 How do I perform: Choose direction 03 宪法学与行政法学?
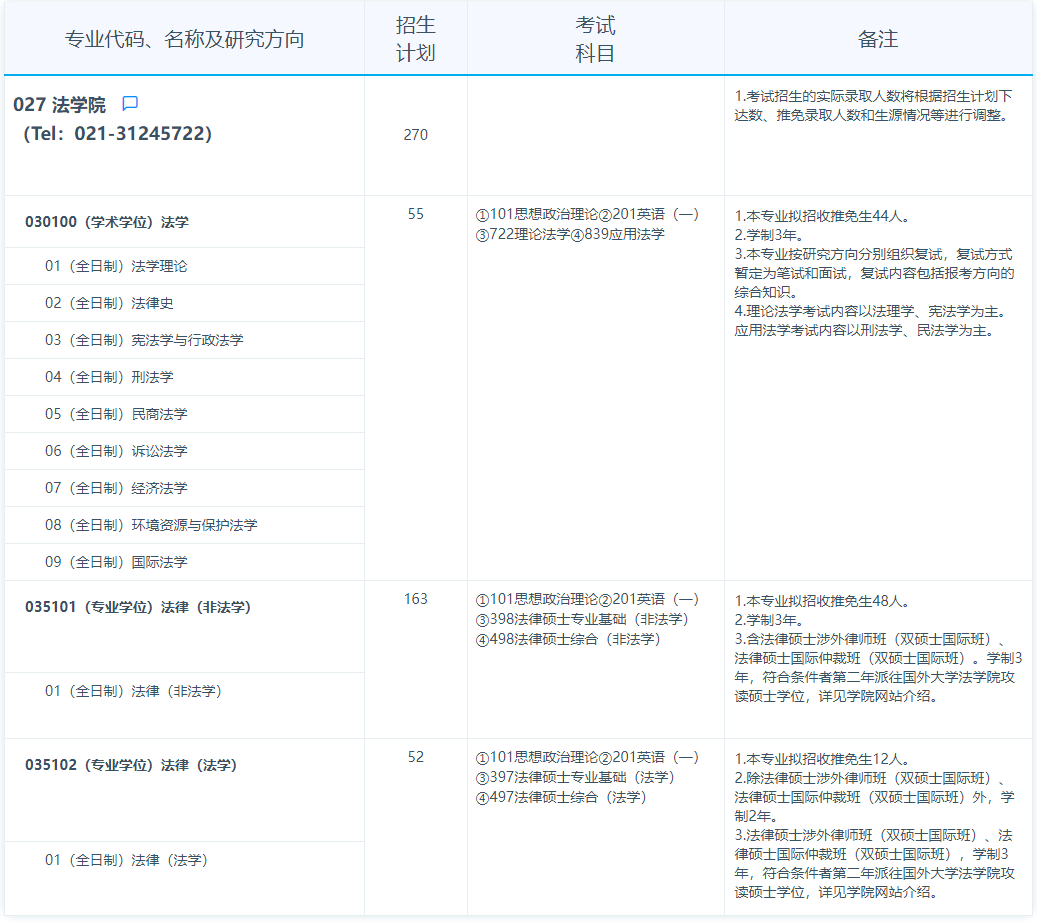point(144,340)
